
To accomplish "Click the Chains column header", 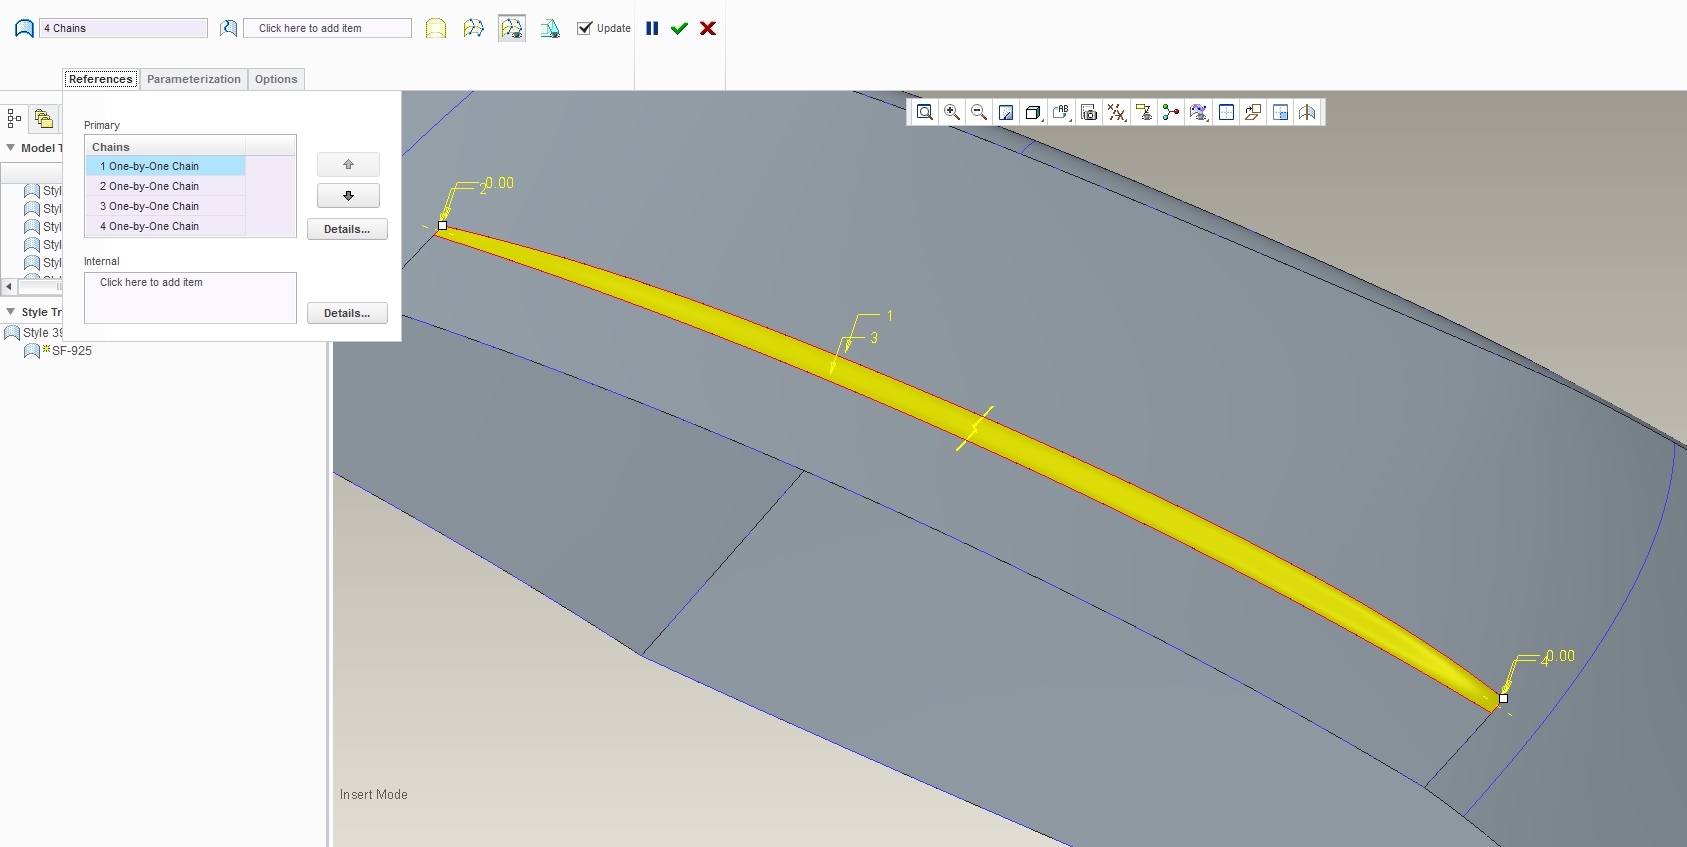I will 165,147.
